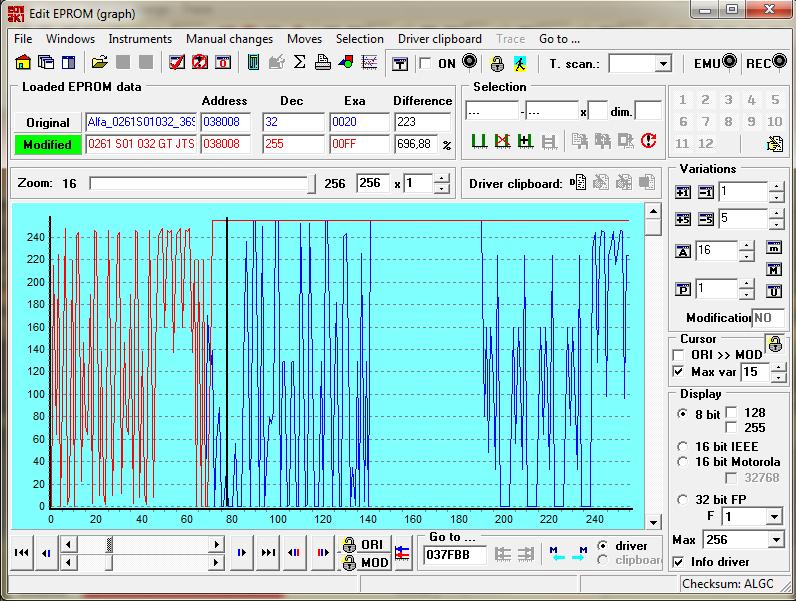796x601 pixels.
Task: Open the F value dropdown
Action: [x=773, y=517]
